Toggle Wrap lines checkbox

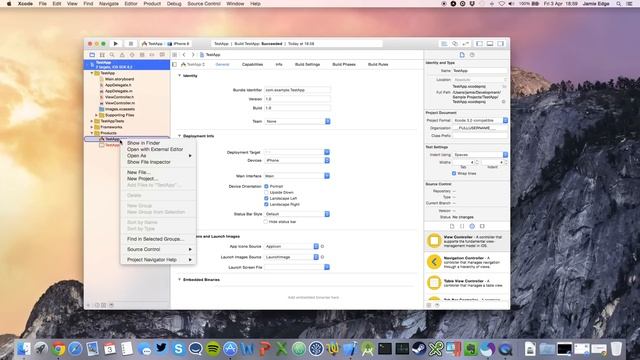point(454,173)
